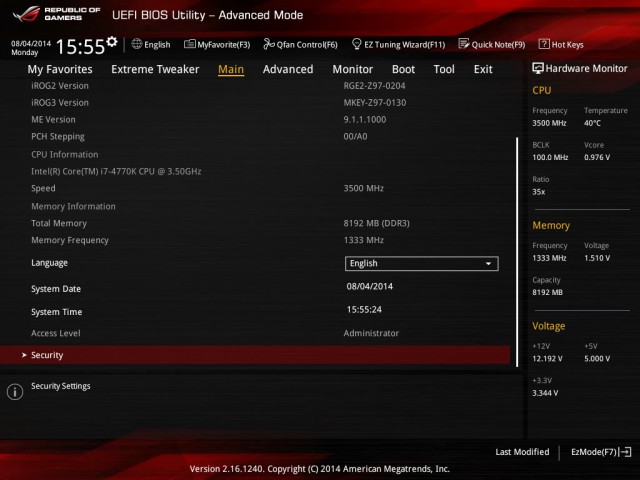The width and height of the screenshot is (640, 480).
Task: Click the Memory Voltage 1.510 V reading
Action: (597, 258)
